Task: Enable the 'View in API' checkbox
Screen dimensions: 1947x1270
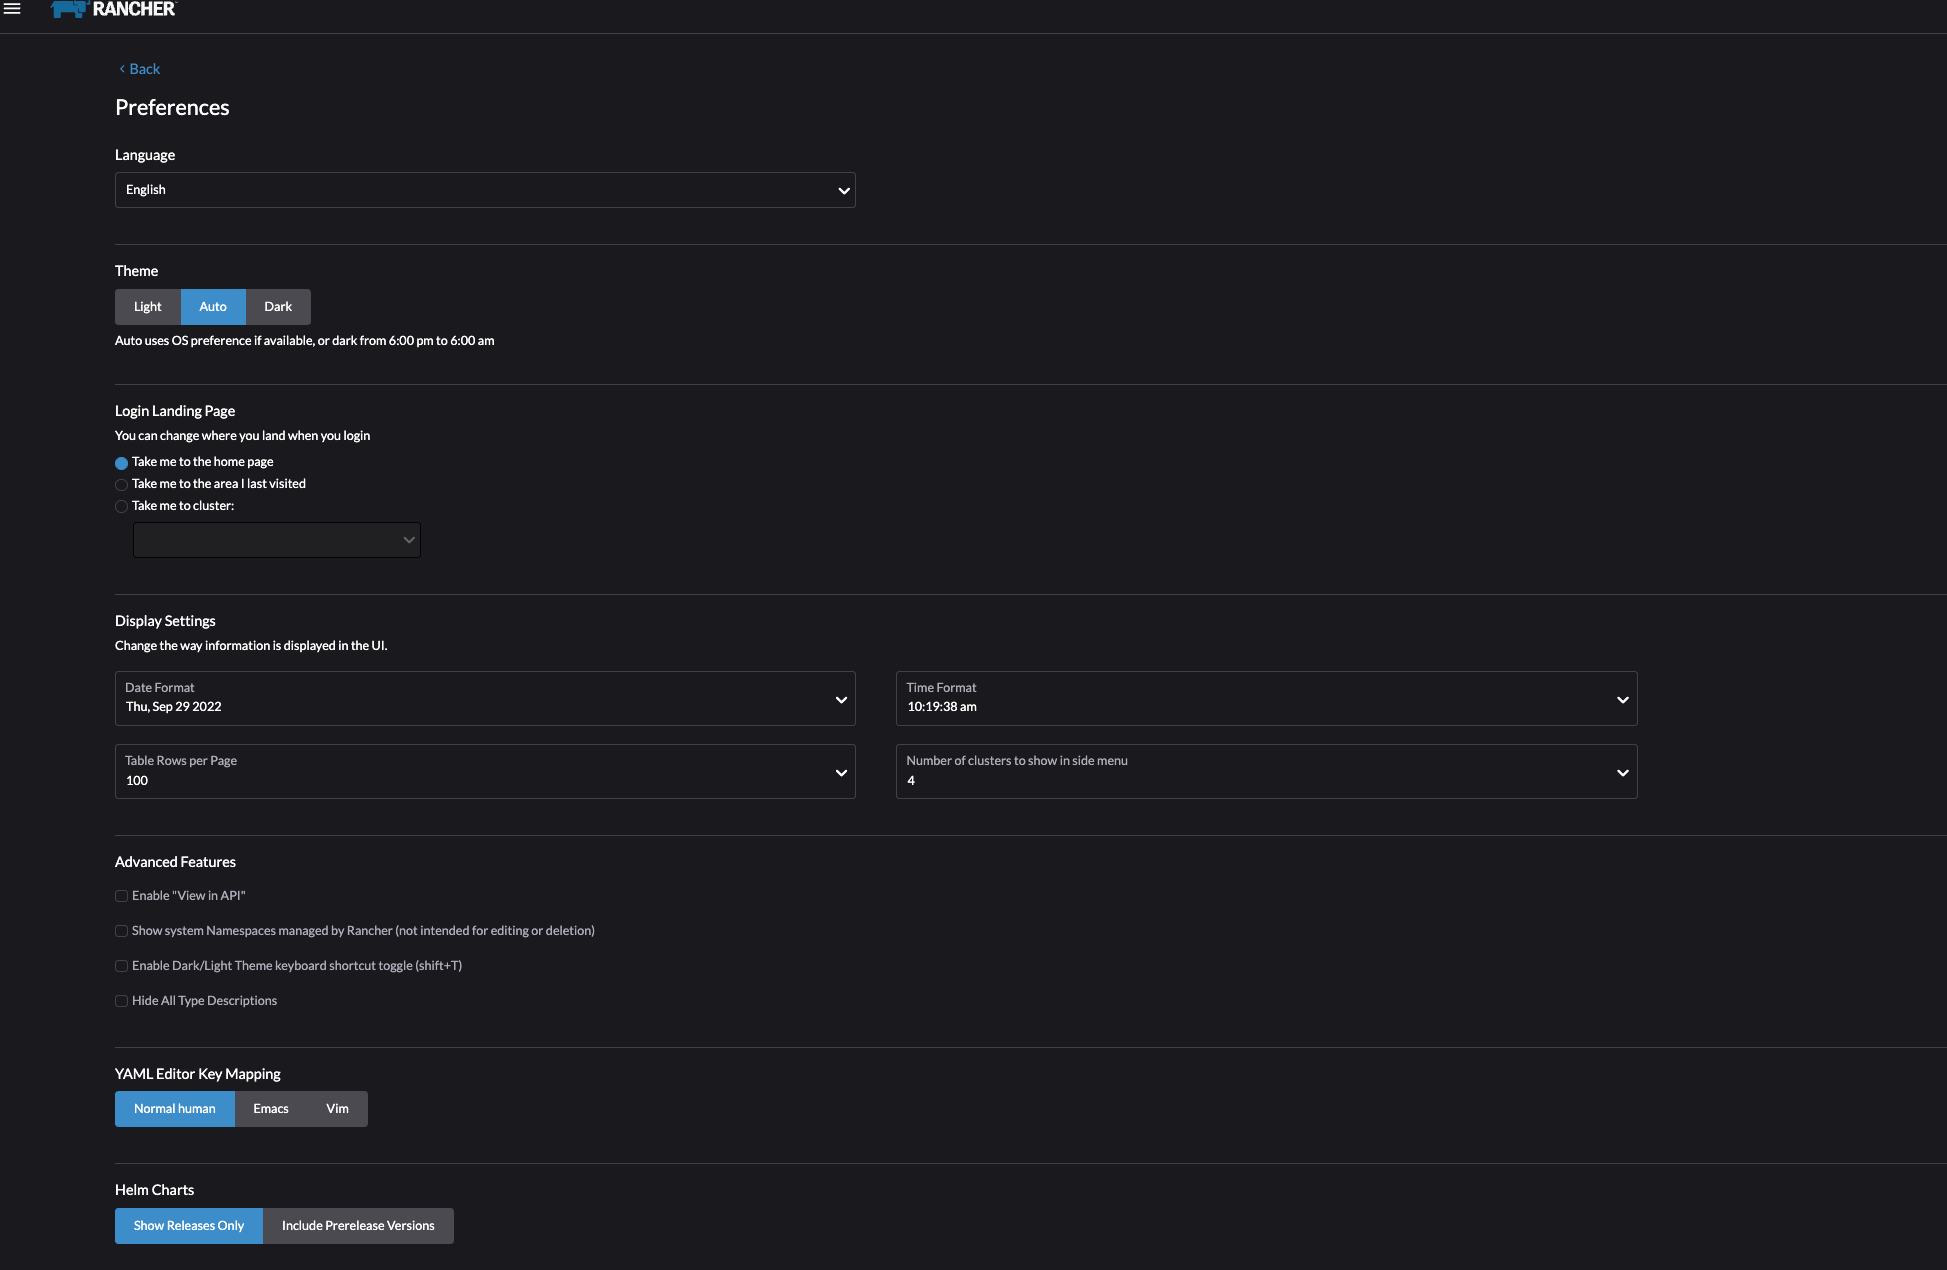Action: tap(121, 896)
